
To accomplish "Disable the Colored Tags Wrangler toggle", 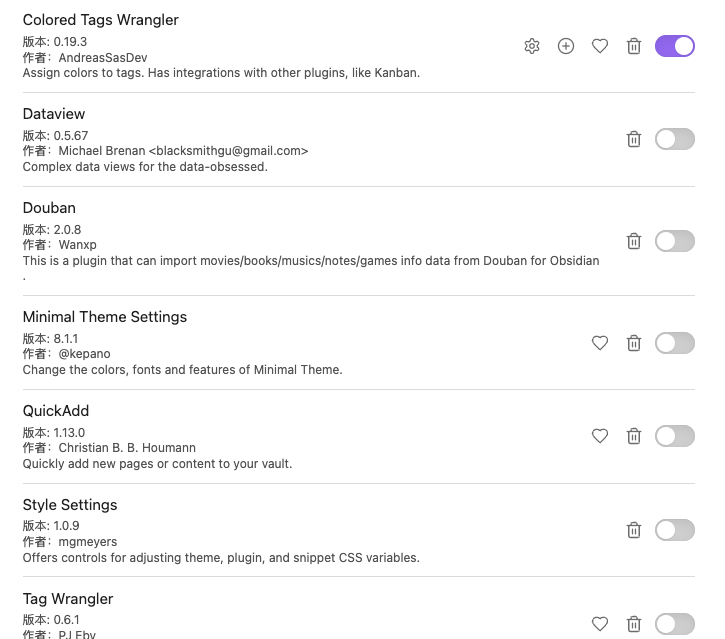I will click(675, 46).
